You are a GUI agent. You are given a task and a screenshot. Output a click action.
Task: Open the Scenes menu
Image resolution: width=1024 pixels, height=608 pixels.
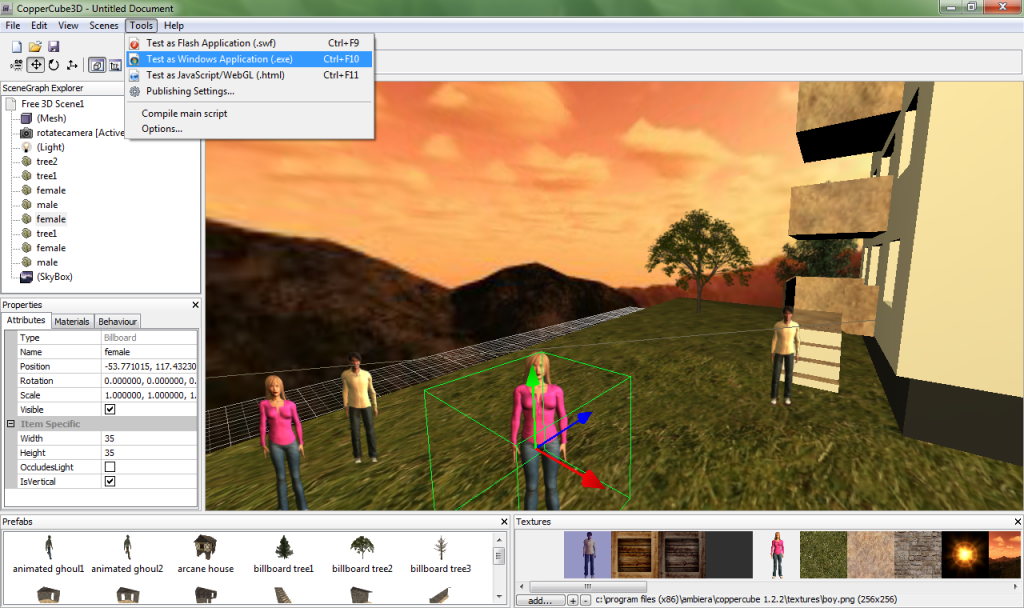click(x=104, y=25)
